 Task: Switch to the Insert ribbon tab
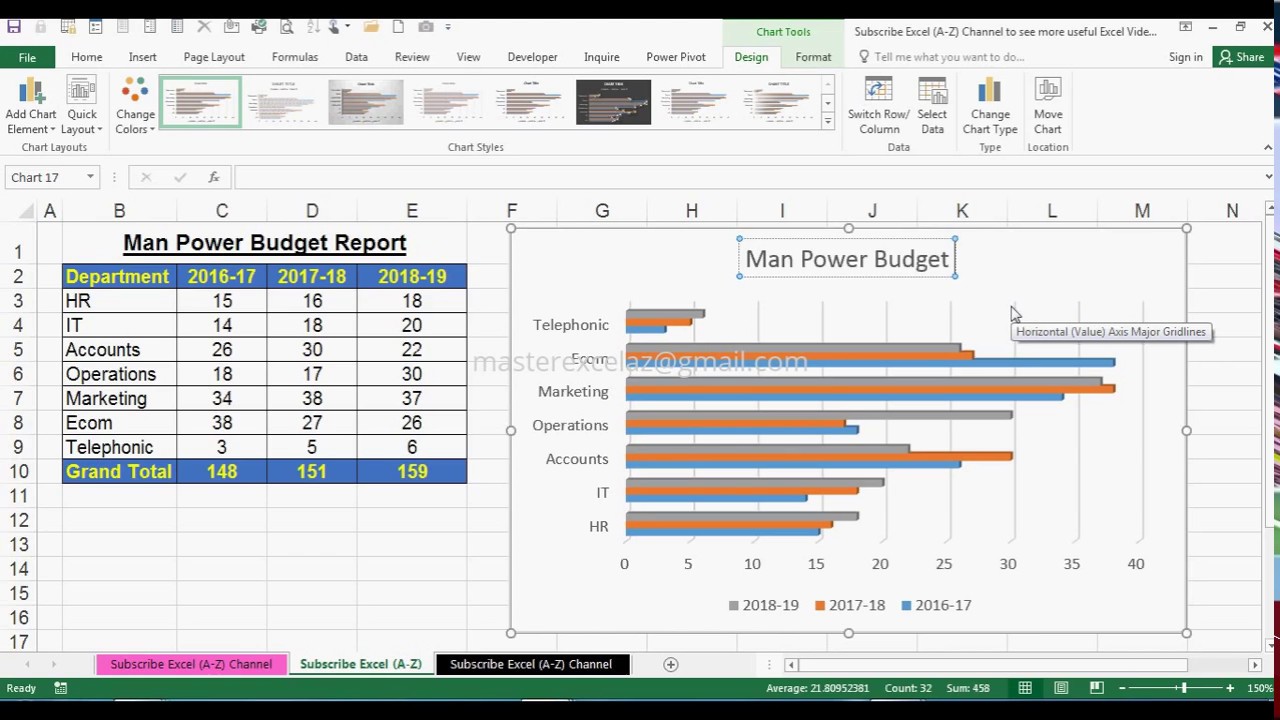click(142, 57)
